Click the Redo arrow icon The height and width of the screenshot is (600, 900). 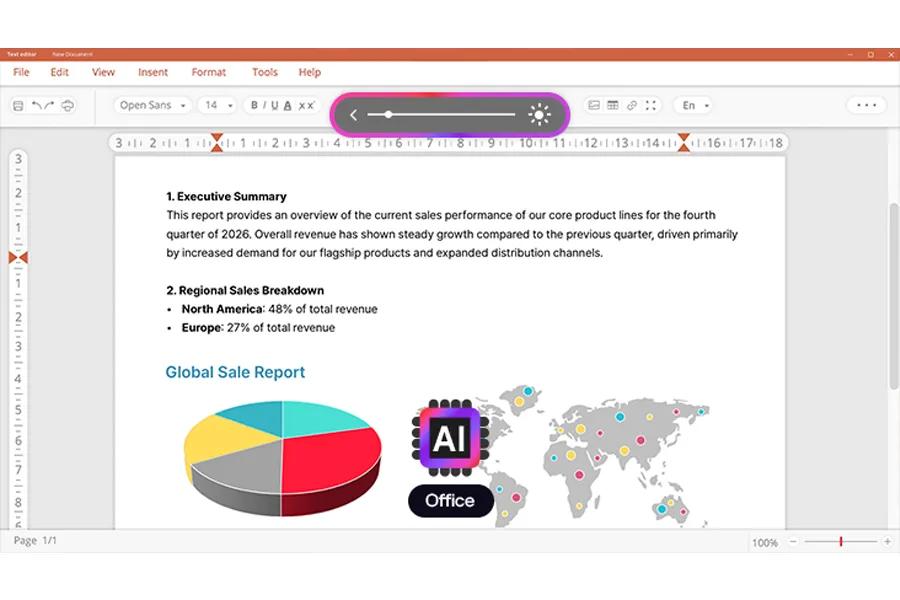click(48, 105)
